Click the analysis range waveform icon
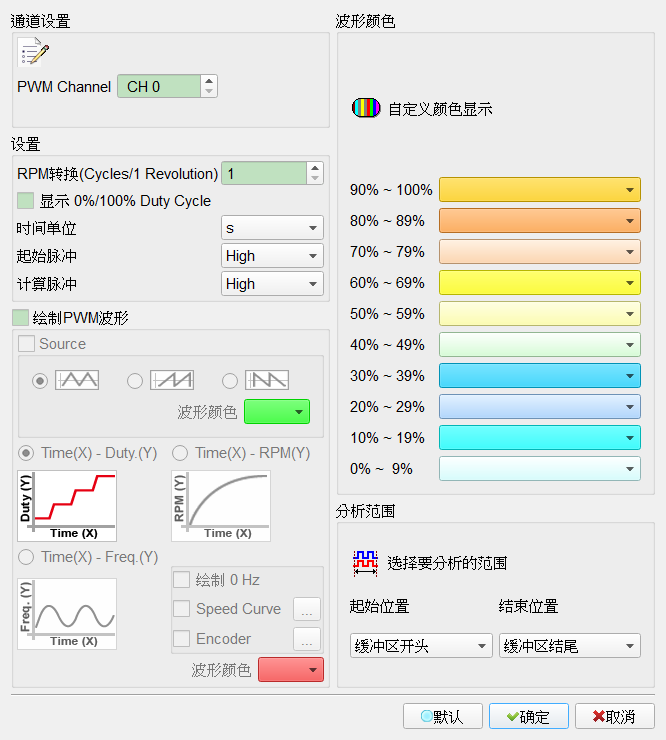This screenshot has height=740, width=666. coord(365,563)
